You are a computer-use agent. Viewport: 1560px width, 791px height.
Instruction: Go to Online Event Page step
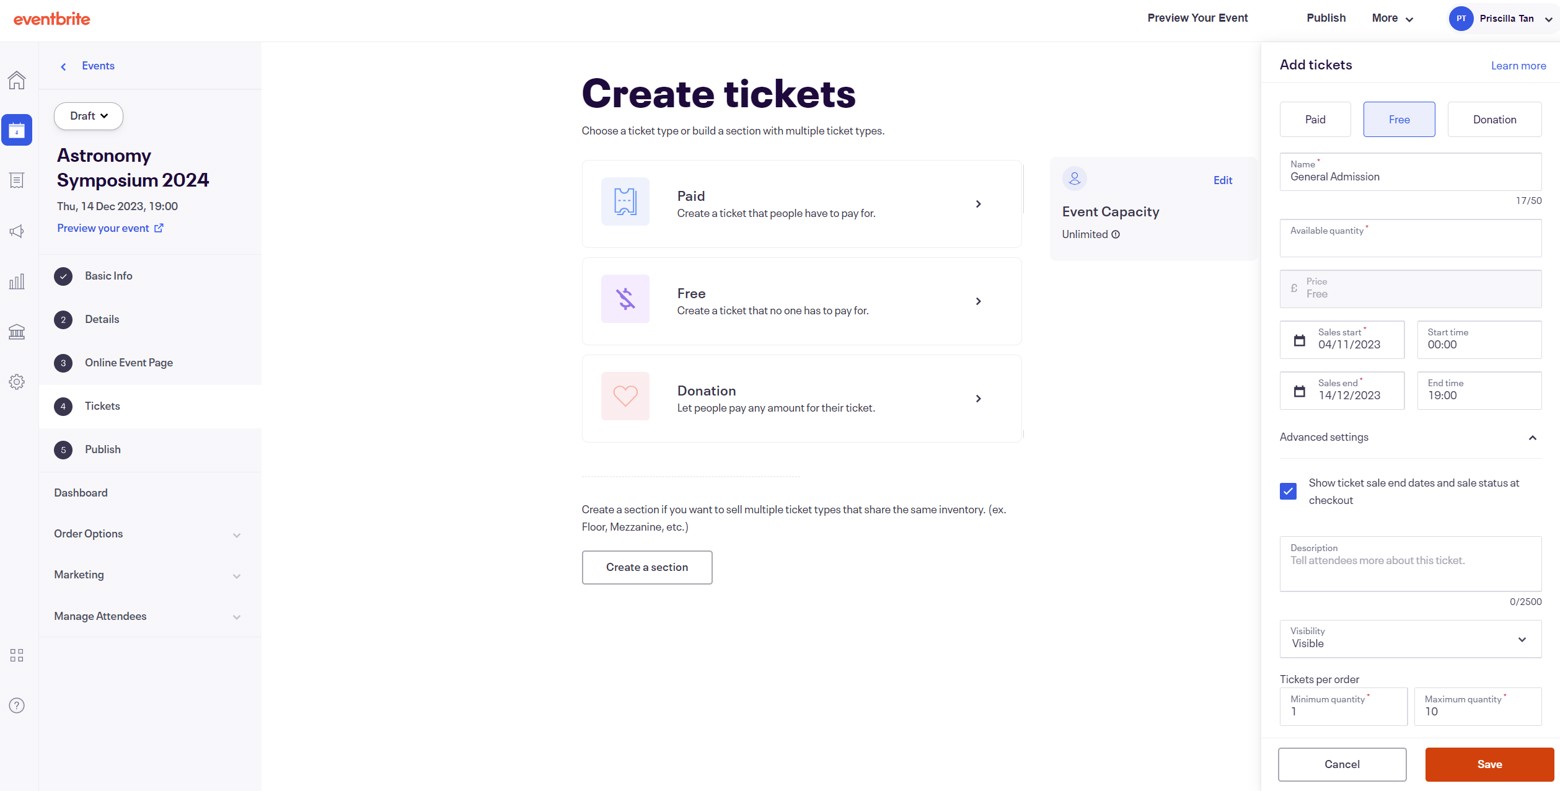click(x=128, y=362)
